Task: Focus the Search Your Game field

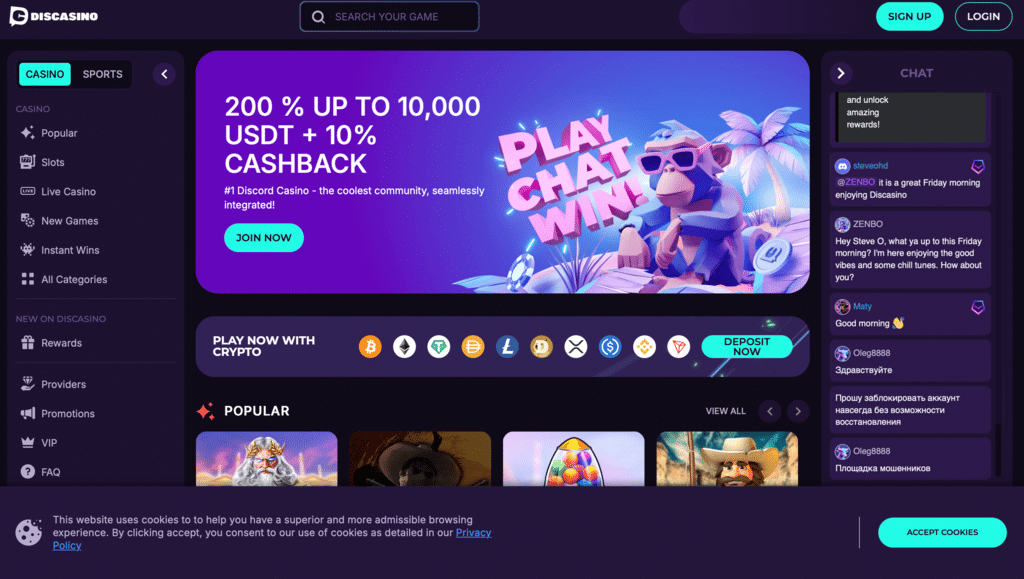Action: point(389,16)
